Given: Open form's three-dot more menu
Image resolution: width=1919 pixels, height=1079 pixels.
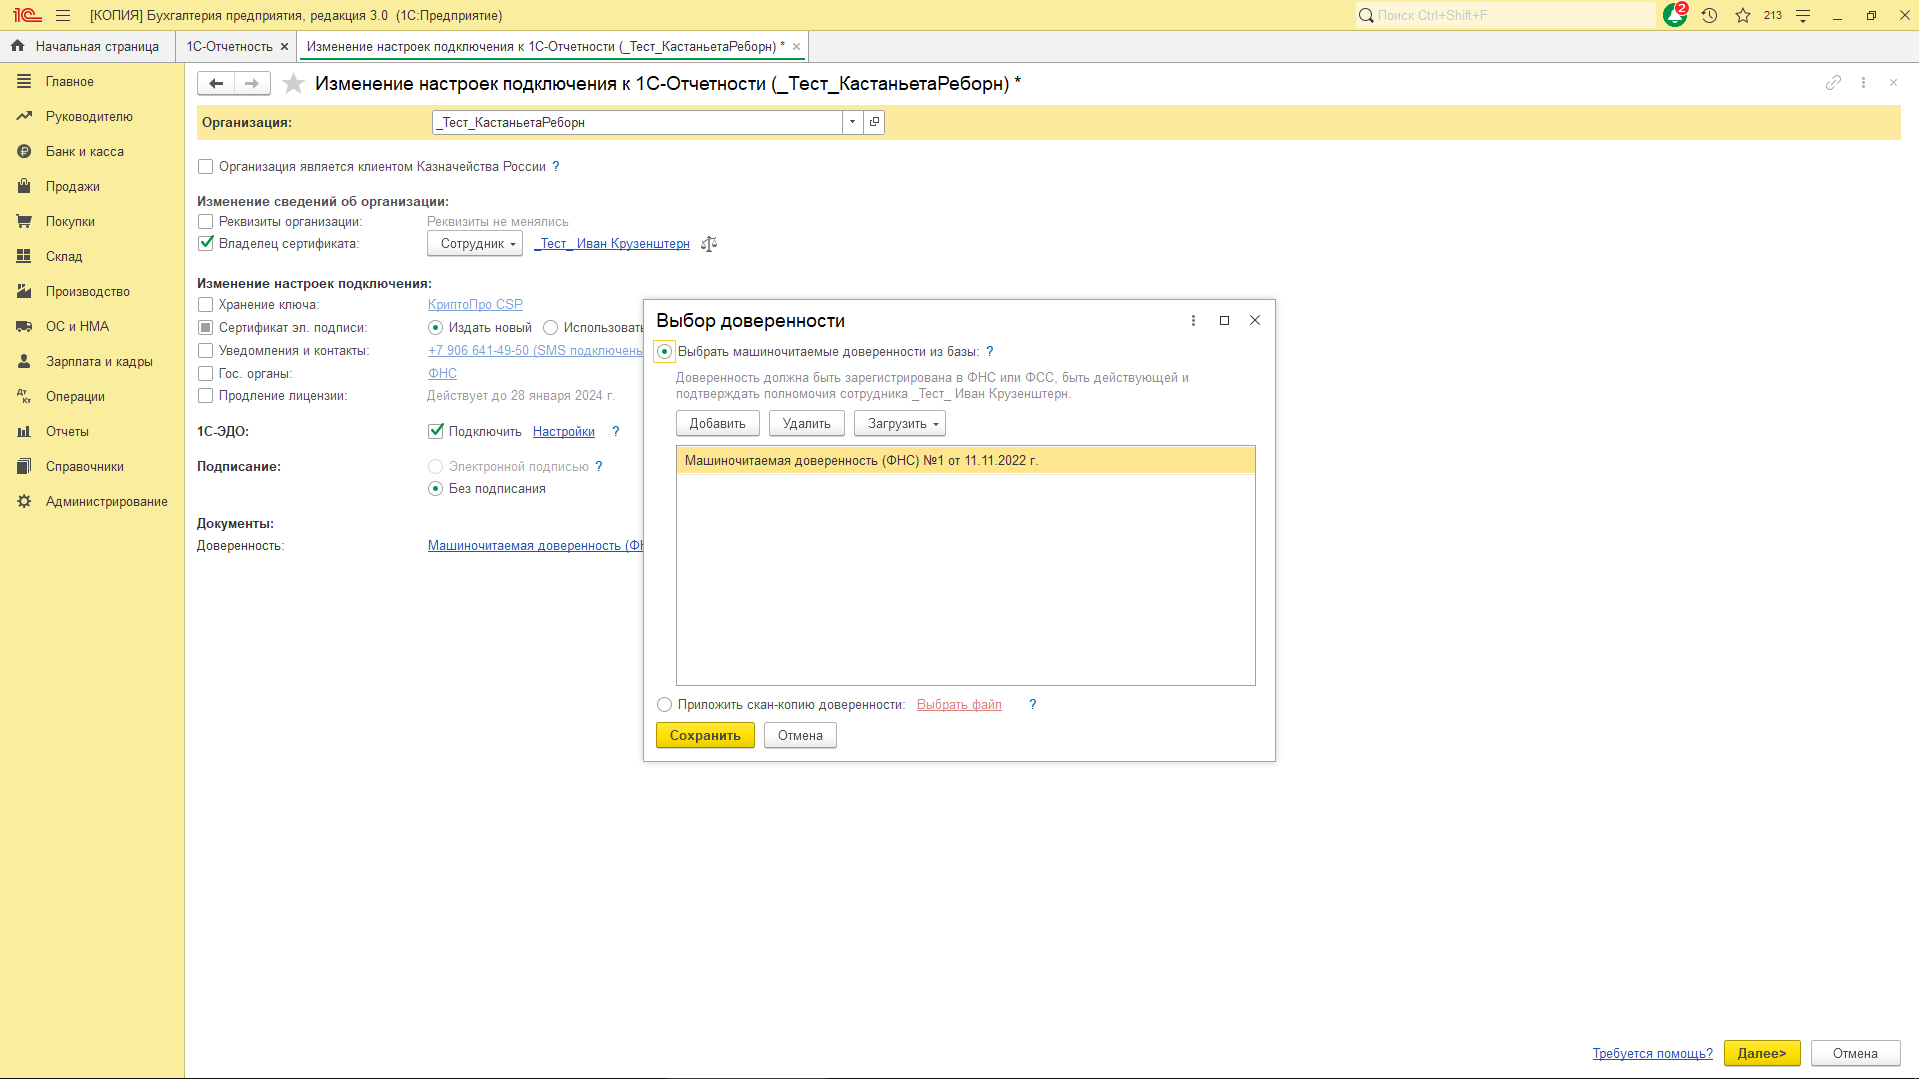Looking at the screenshot, I should click(x=1863, y=83).
